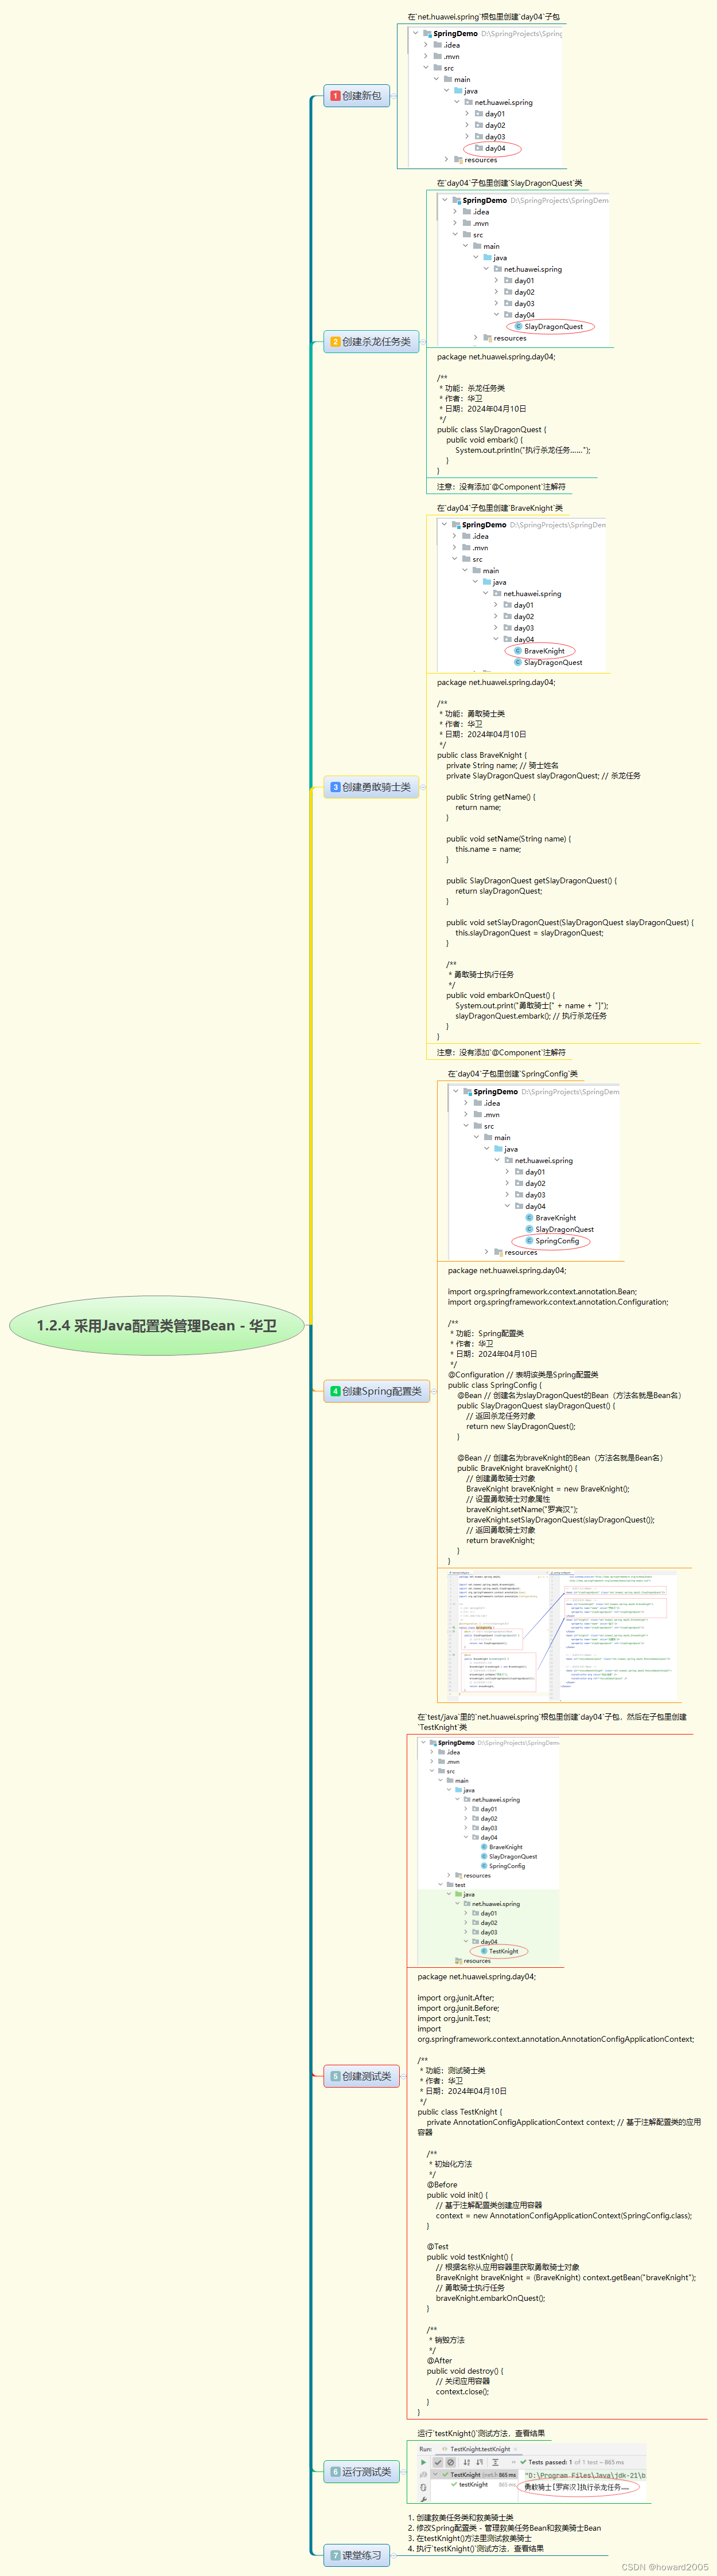Click the 'public class BraveKnight {' code line
The width and height of the screenshot is (717, 2576).
tap(481, 756)
